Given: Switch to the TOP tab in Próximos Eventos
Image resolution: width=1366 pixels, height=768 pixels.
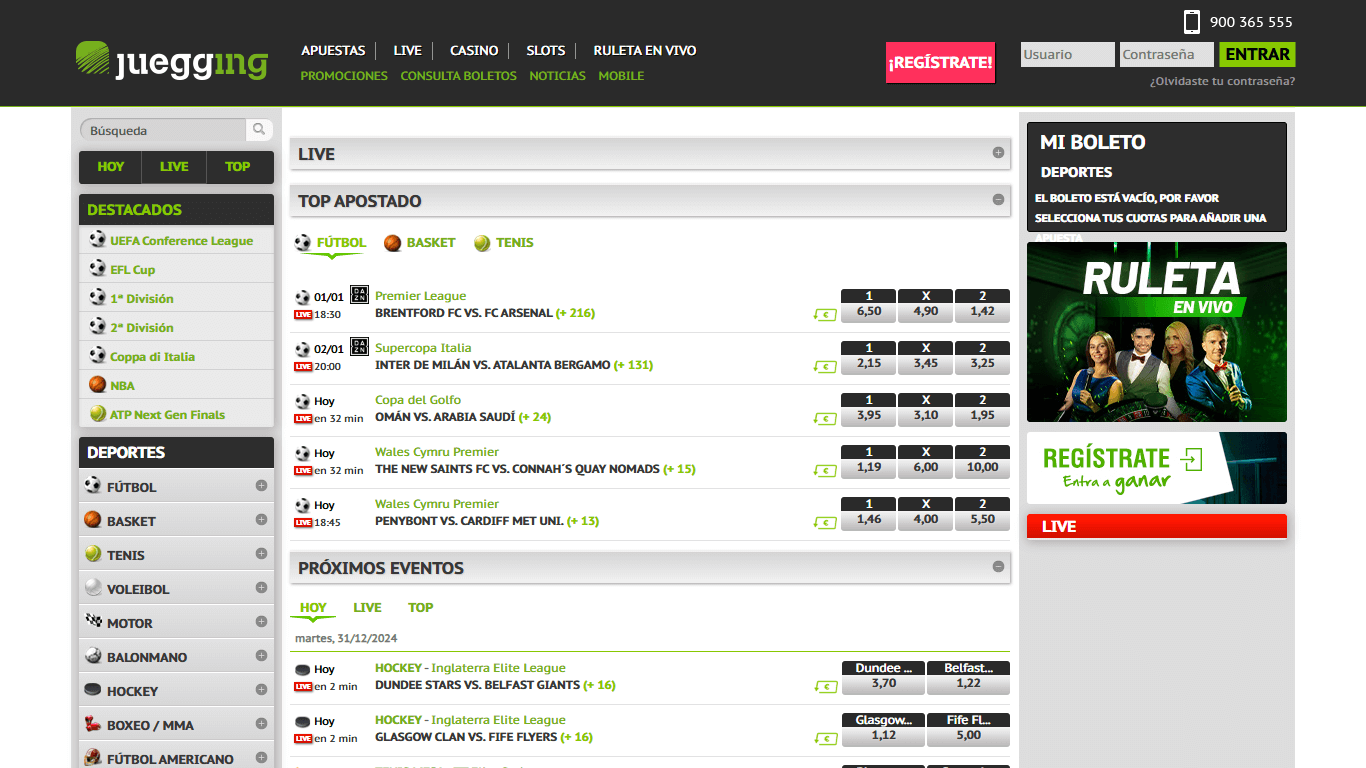Looking at the screenshot, I should 420,607.
